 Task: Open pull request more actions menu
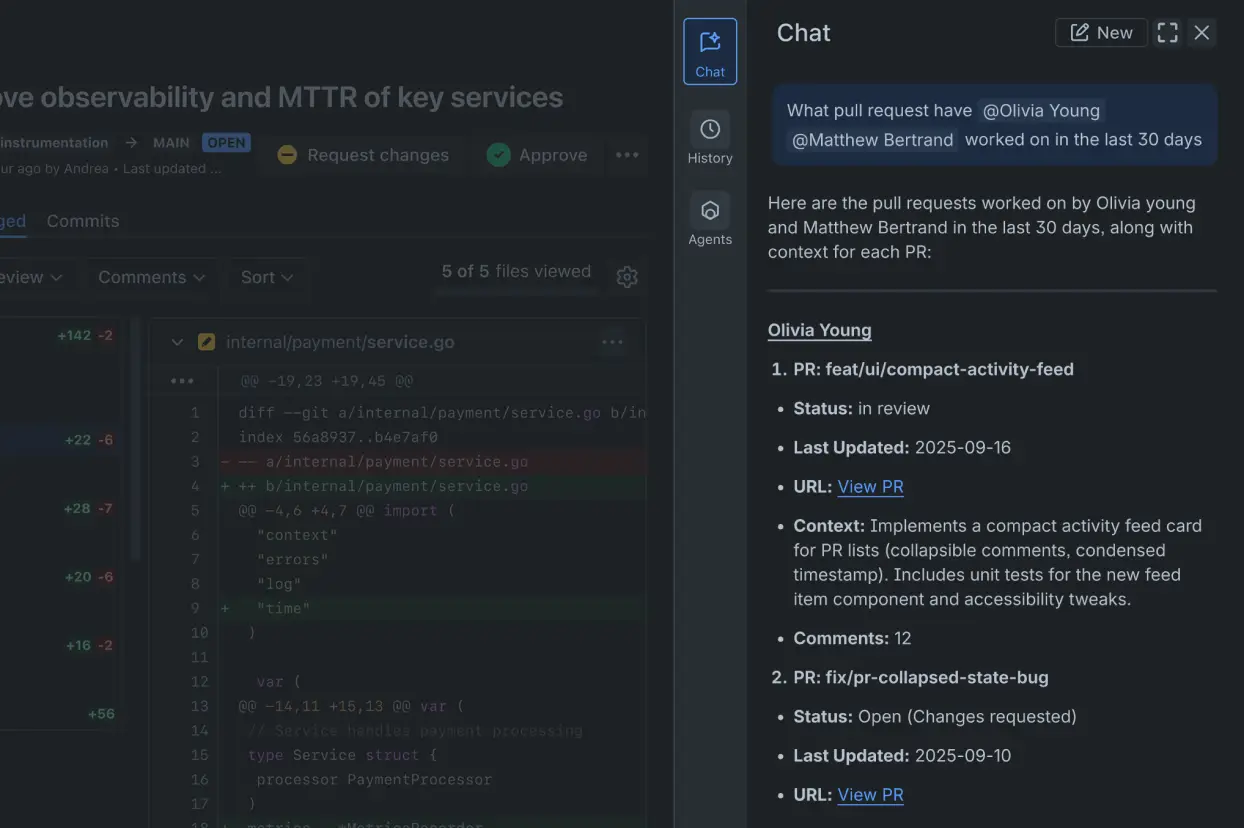tap(627, 155)
